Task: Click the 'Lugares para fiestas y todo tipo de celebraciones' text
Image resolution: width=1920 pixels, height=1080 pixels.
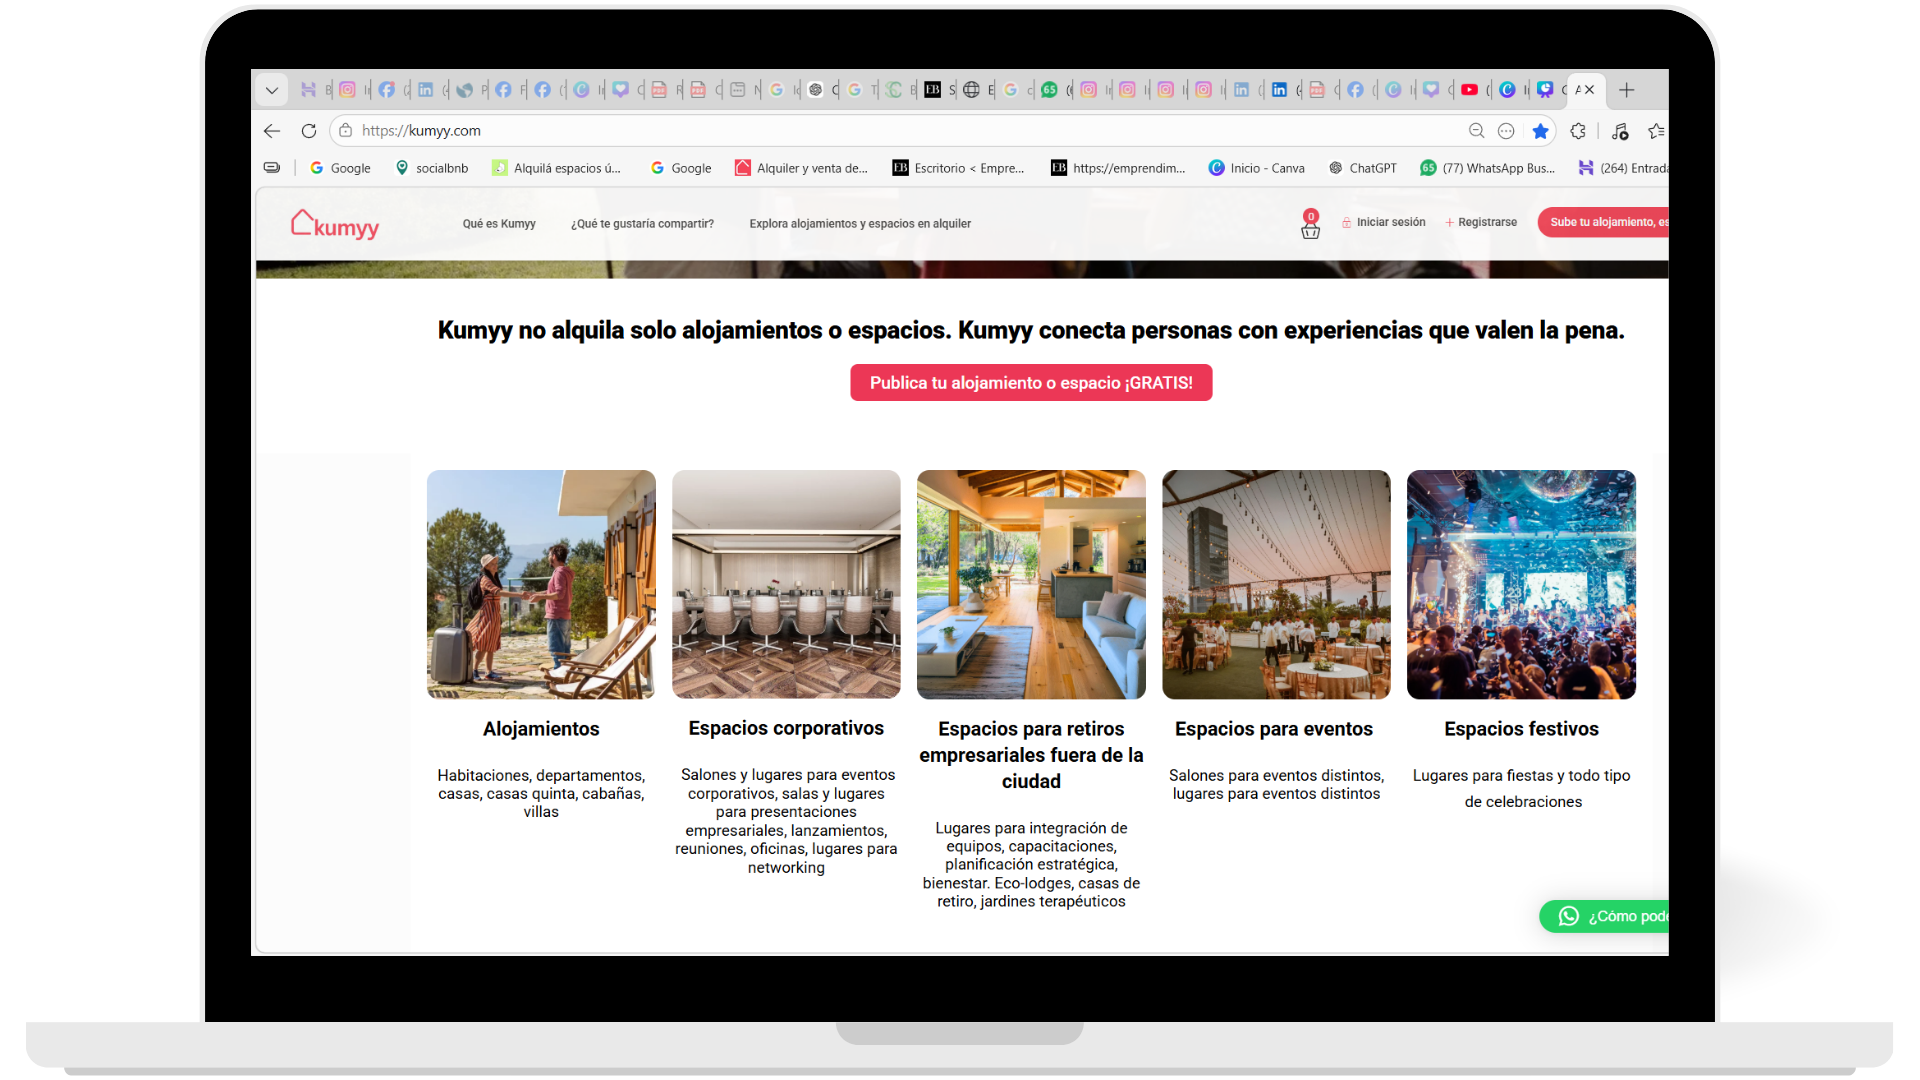Action: [x=1522, y=788]
